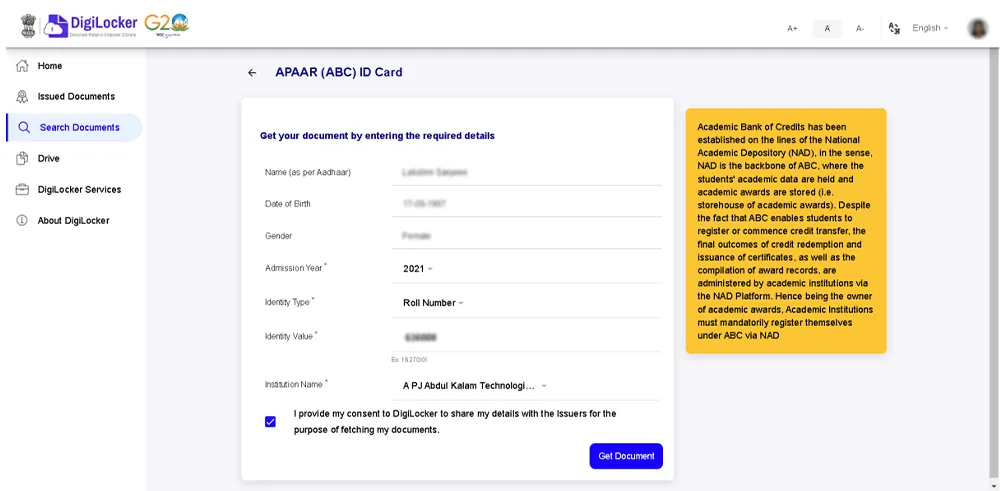Click the language translate icon

[x=894, y=28]
